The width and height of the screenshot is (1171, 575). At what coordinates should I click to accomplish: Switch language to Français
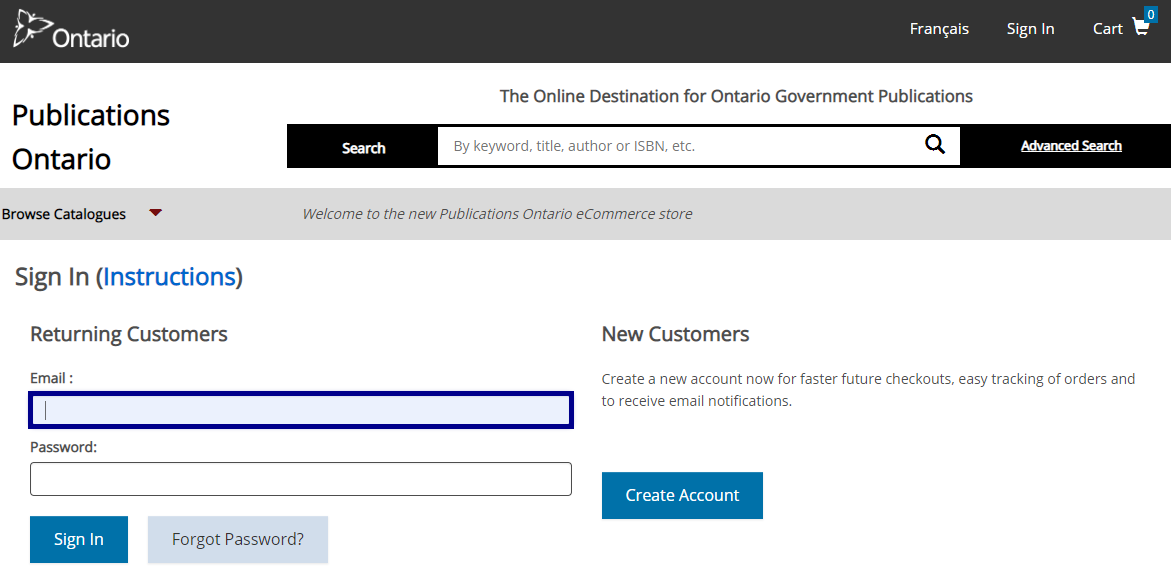coord(939,29)
